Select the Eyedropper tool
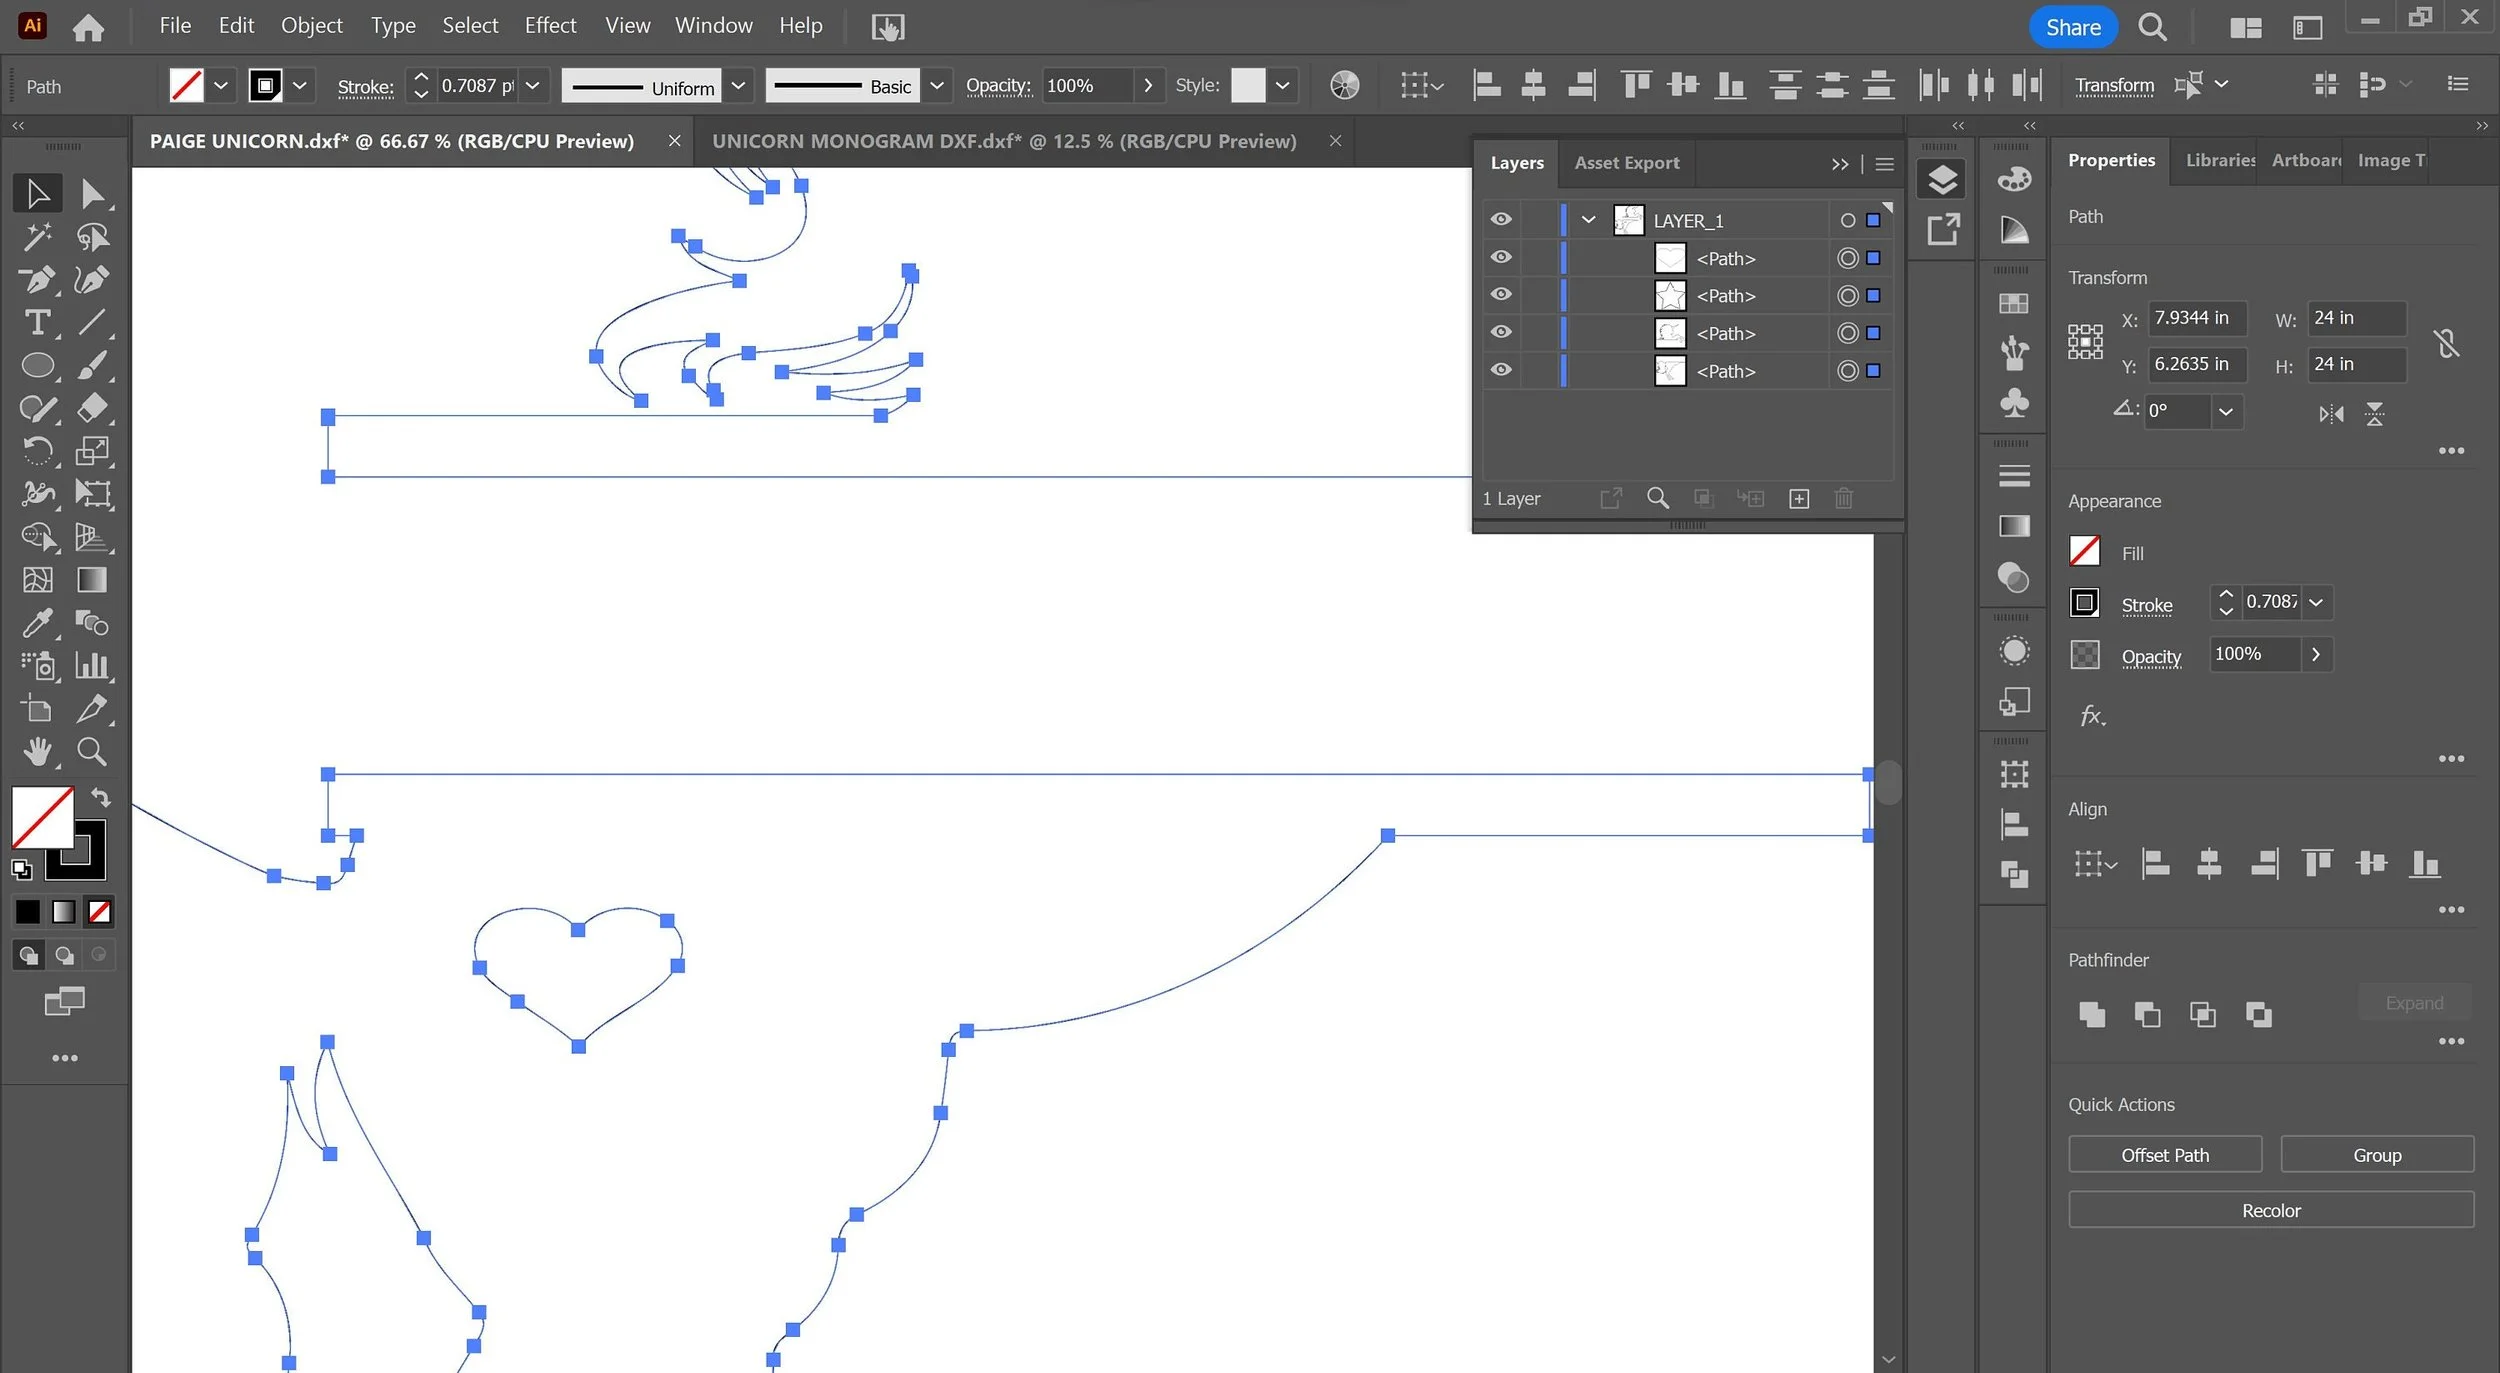 37,623
